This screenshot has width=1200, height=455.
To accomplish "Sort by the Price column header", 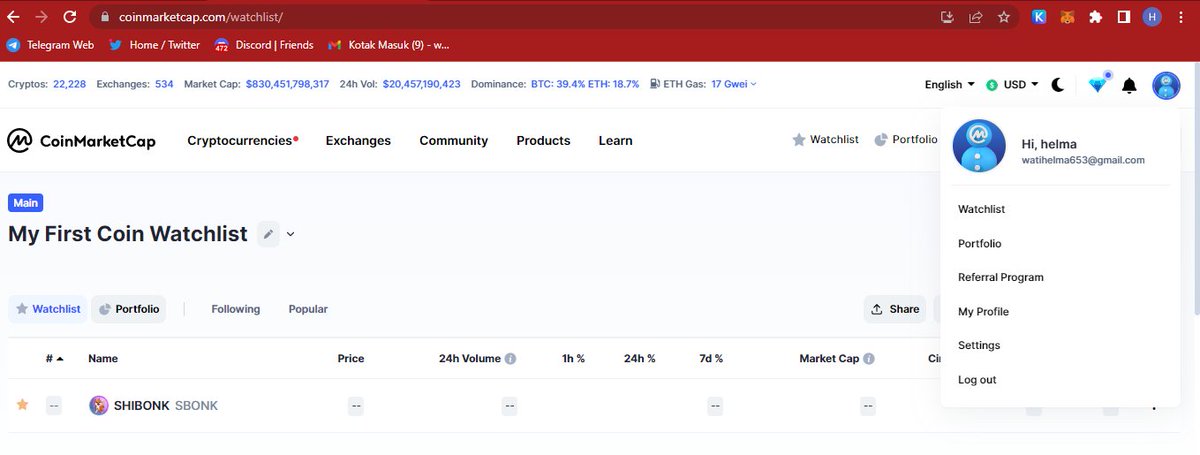I will click(x=351, y=358).
